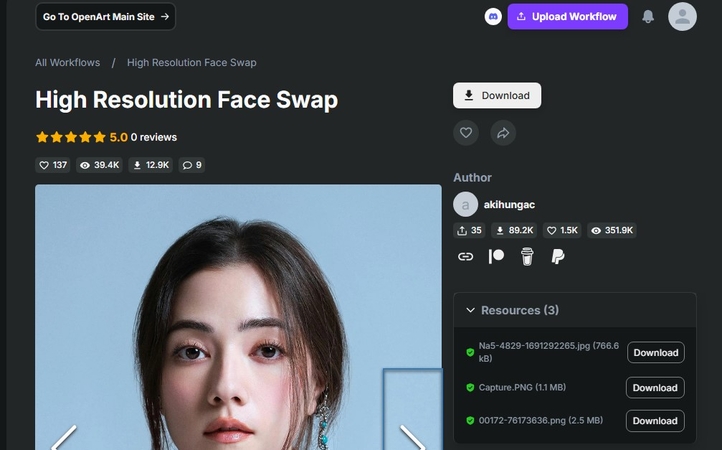Download the Capture.PNG resource
722x450 pixels.
click(x=655, y=388)
